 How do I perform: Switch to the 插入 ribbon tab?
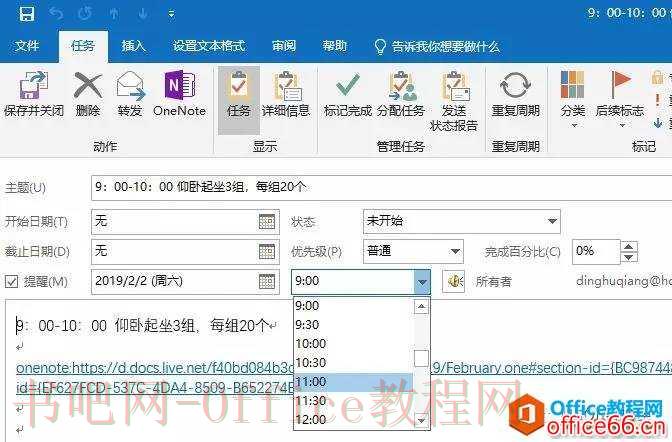pos(133,46)
